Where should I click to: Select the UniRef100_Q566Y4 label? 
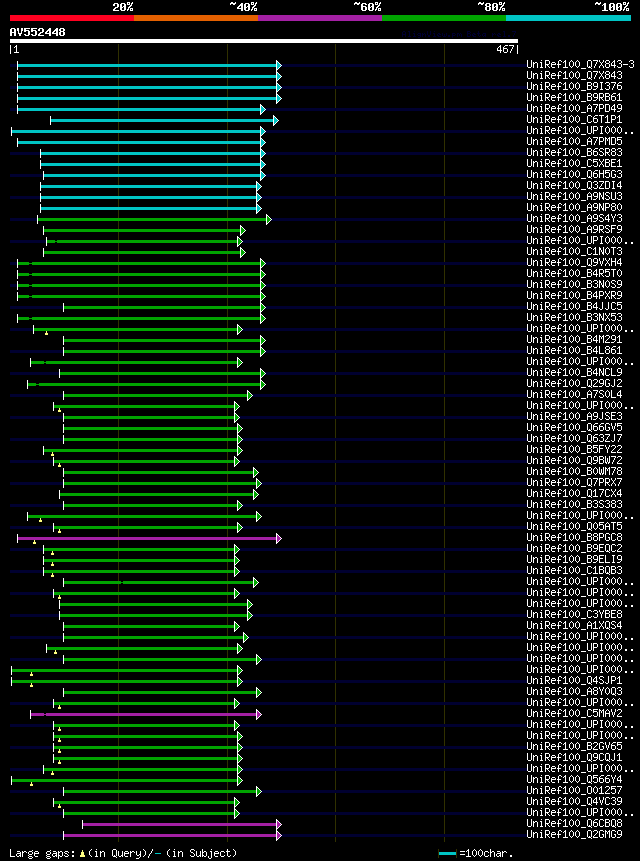click(575, 779)
